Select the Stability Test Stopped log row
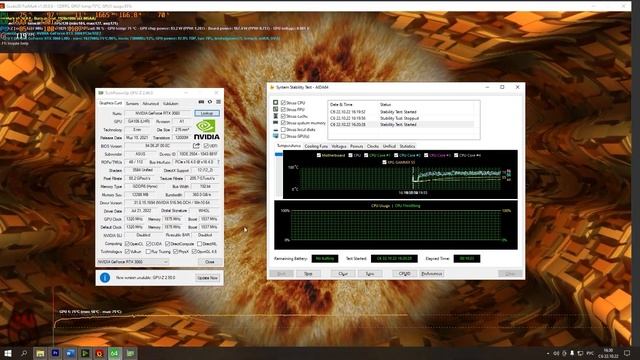 (x=402, y=118)
